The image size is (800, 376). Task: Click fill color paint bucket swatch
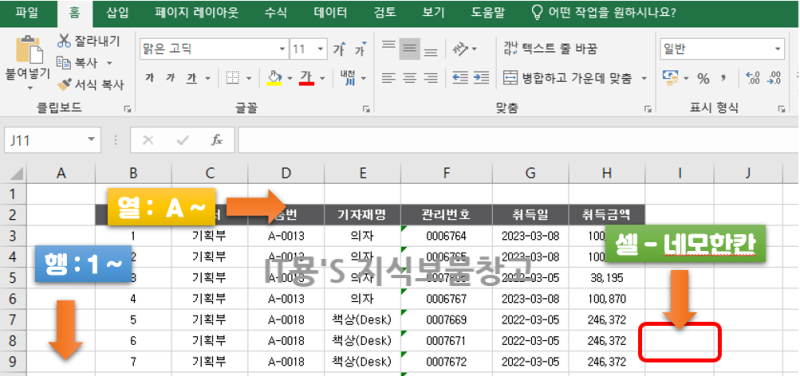click(x=274, y=79)
